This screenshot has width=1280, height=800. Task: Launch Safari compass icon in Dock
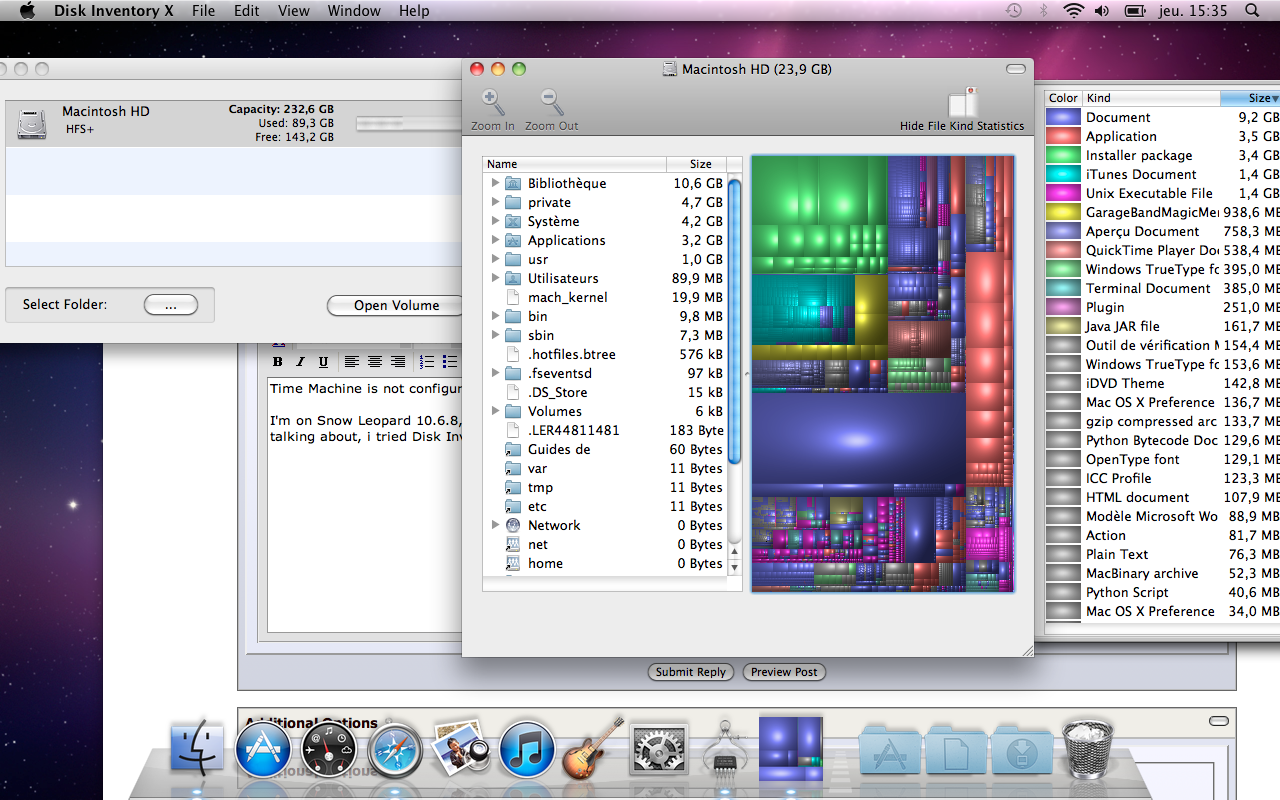click(x=395, y=750)
